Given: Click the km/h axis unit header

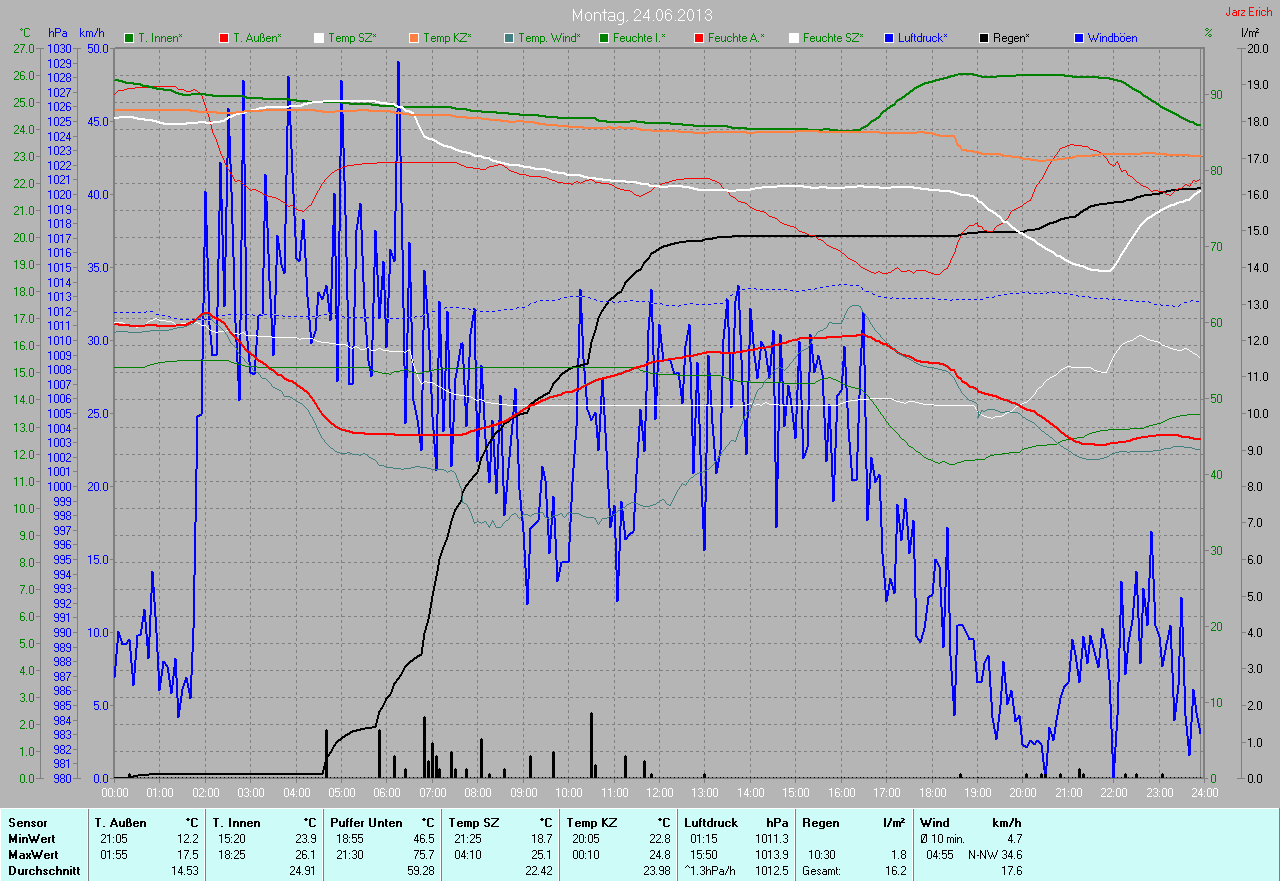Looking at the screenshot, I should coord(91,33).
